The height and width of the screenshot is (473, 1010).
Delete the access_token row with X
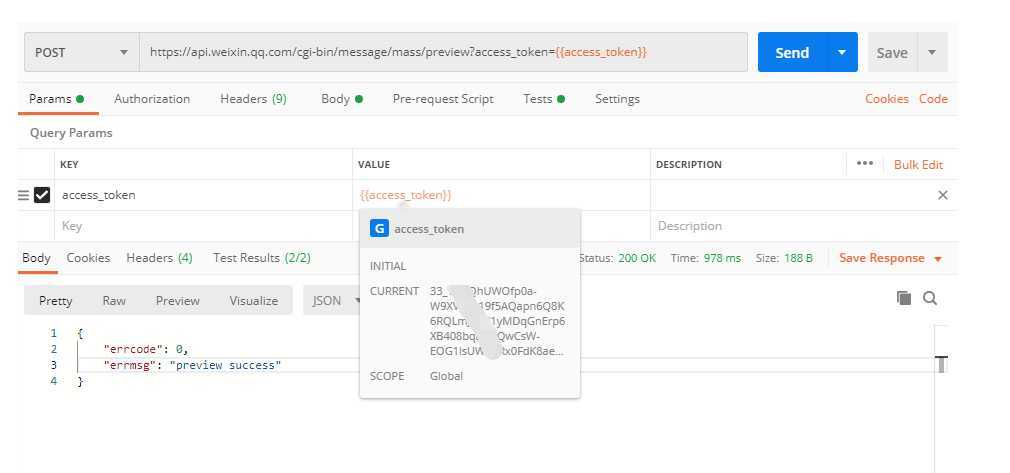[942, 195]
